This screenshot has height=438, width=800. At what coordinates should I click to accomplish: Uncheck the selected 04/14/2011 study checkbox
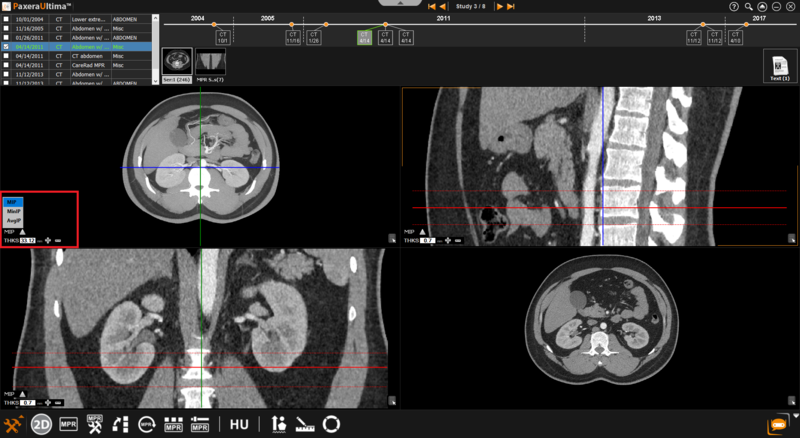[x=7, y=47]
